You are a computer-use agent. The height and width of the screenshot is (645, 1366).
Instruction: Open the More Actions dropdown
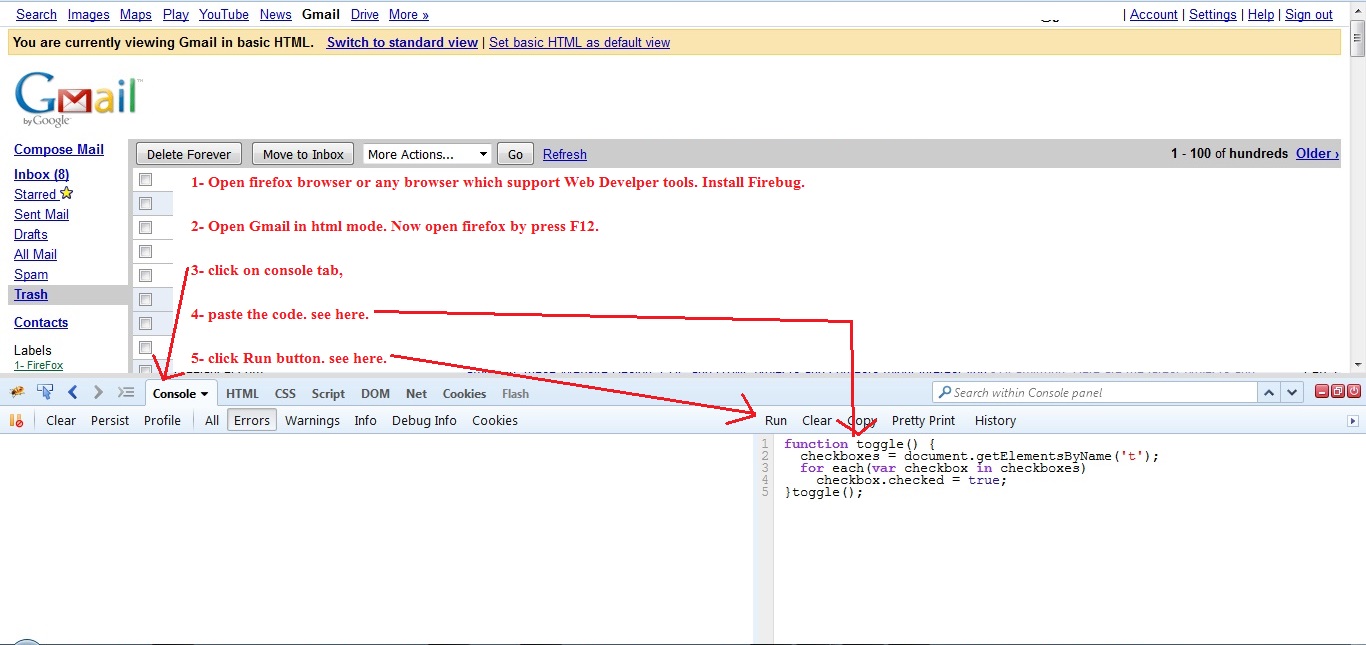pos(427,154)
